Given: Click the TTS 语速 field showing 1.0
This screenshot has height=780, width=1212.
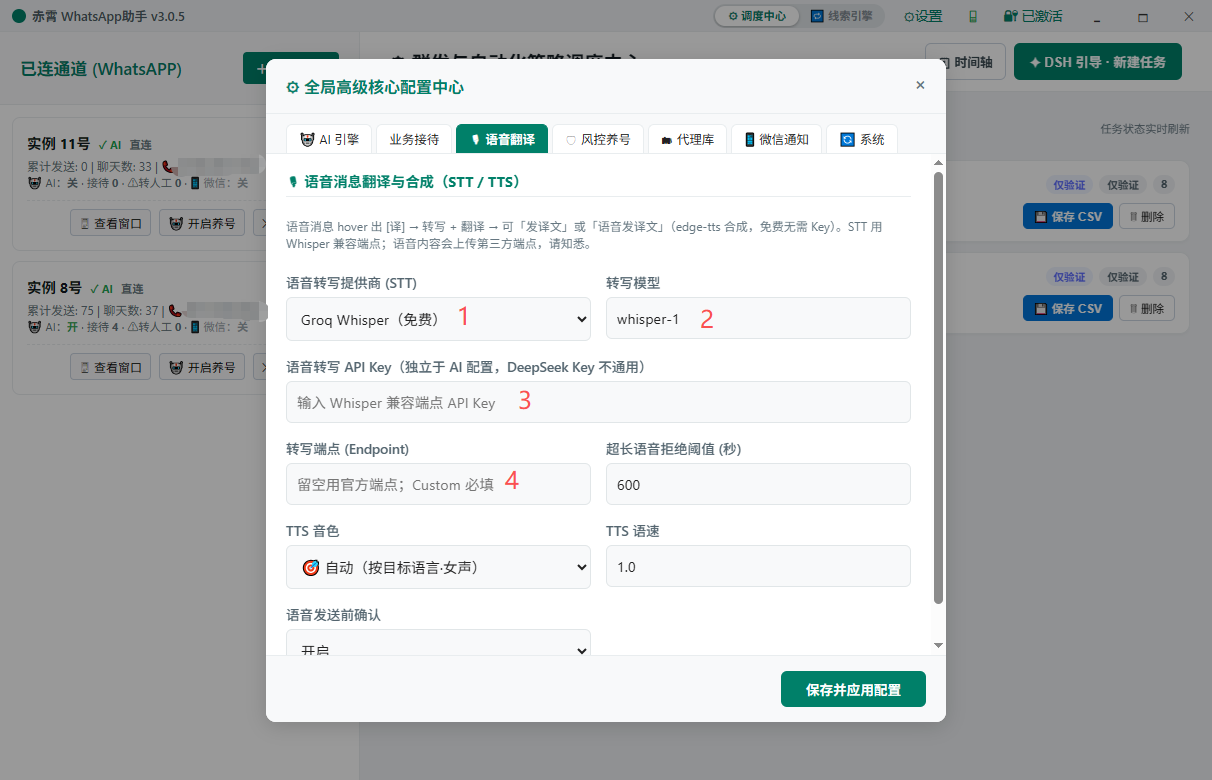Looking at the screenshot, I should (x=758, y=566).
